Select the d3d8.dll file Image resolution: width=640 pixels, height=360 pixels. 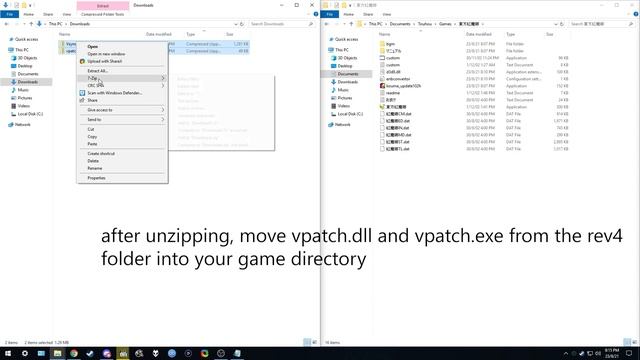393,72
